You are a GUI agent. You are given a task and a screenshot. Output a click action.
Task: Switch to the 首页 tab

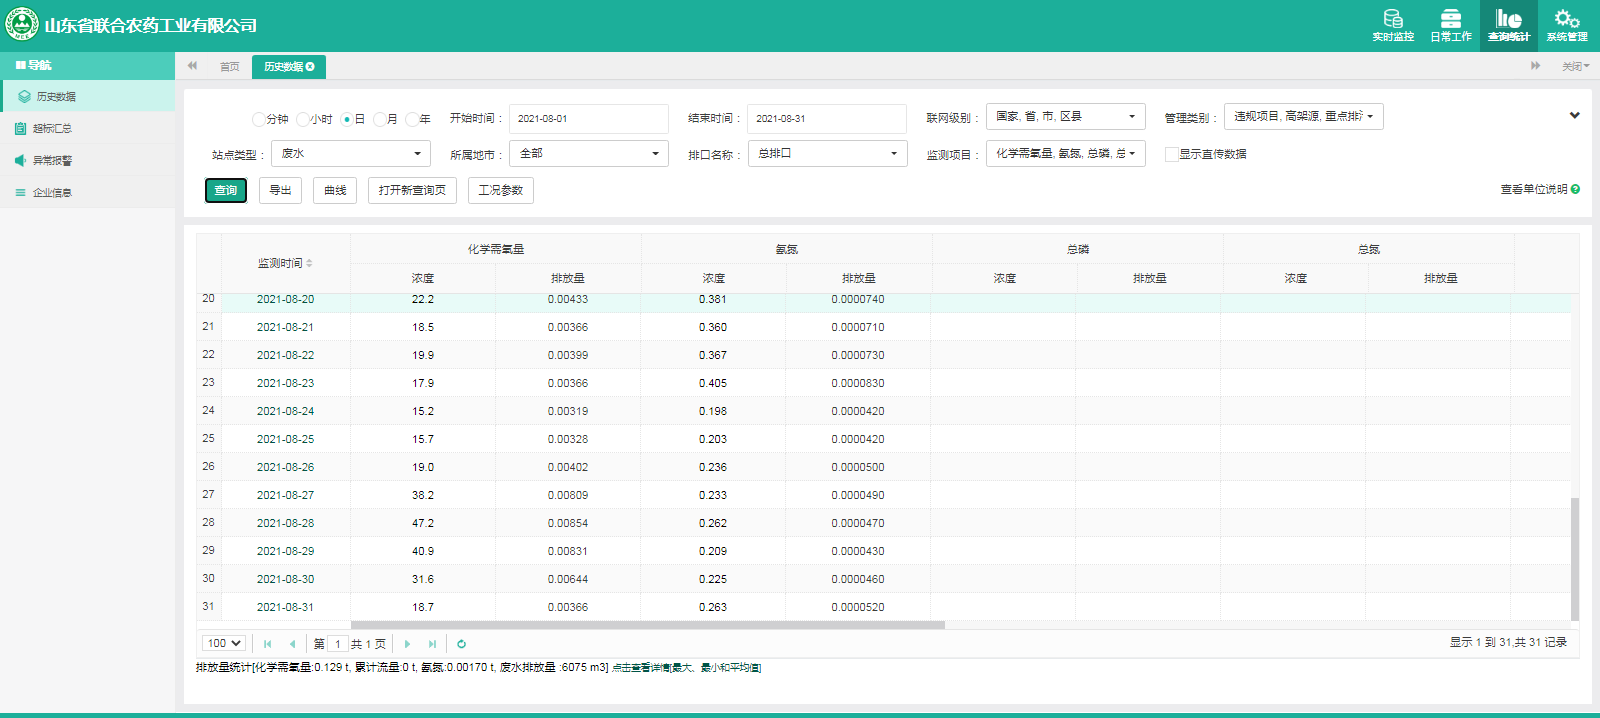229,67
